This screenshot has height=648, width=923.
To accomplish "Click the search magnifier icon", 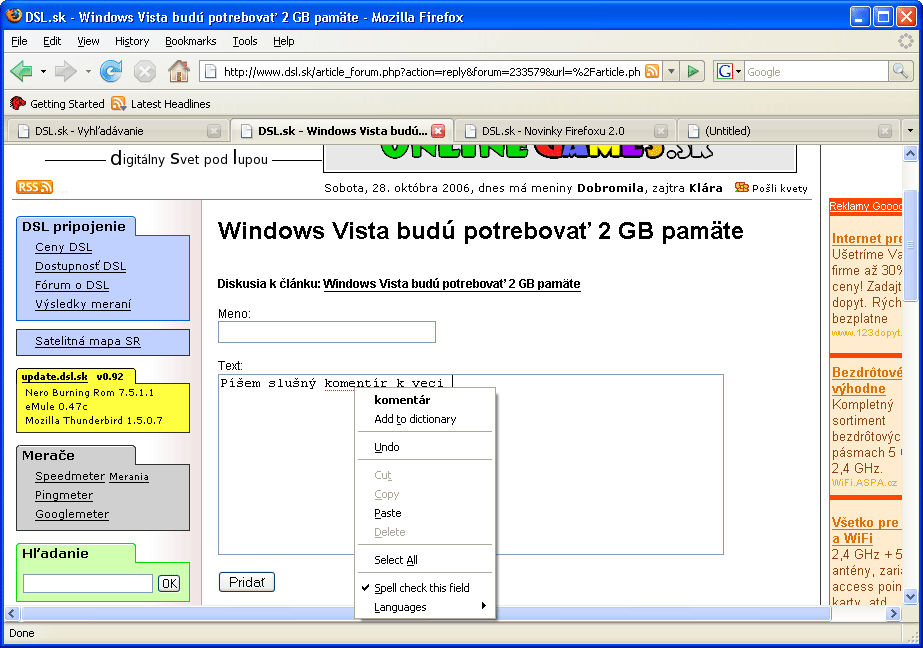I will pos(900,71).
